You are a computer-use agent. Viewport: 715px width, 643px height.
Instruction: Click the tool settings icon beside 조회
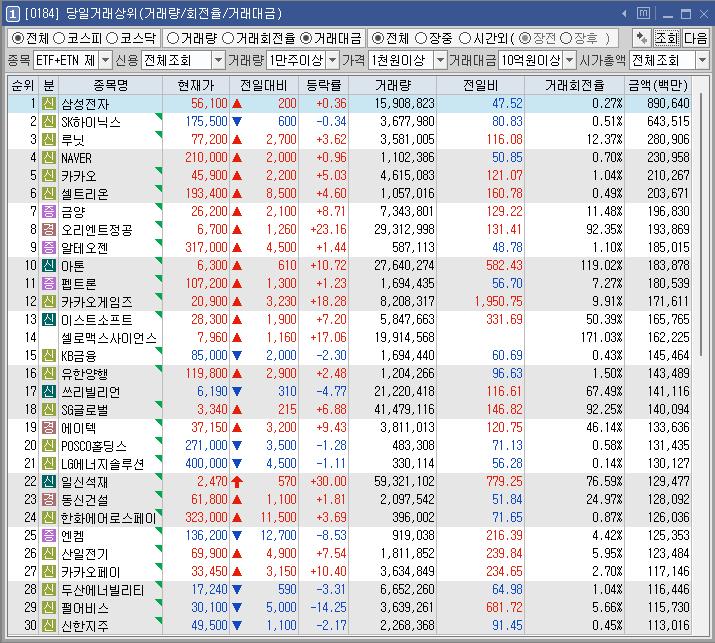click(642, 38)
